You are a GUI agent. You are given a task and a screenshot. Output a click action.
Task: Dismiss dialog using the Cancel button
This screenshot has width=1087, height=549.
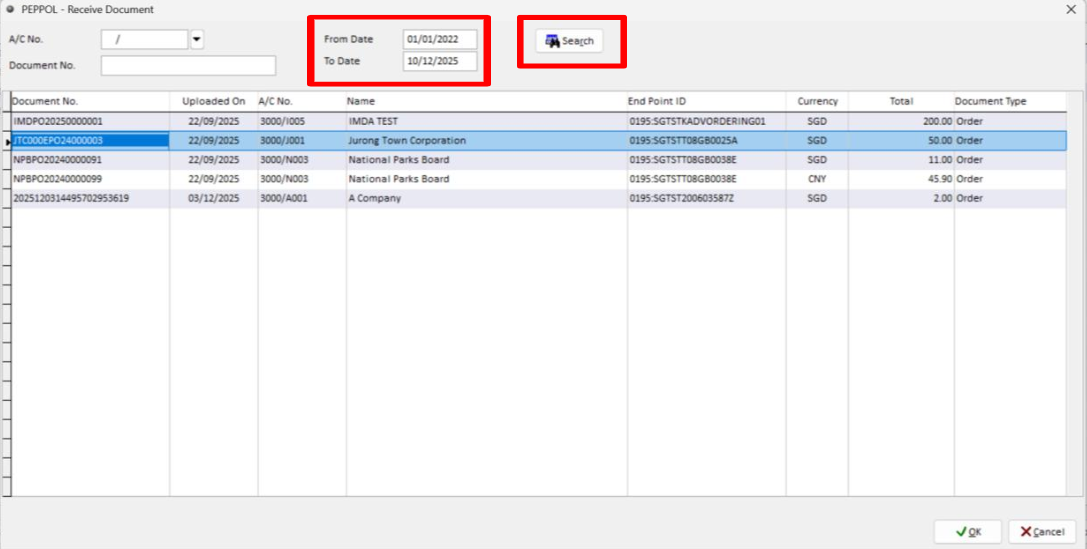click(1042, 532)
